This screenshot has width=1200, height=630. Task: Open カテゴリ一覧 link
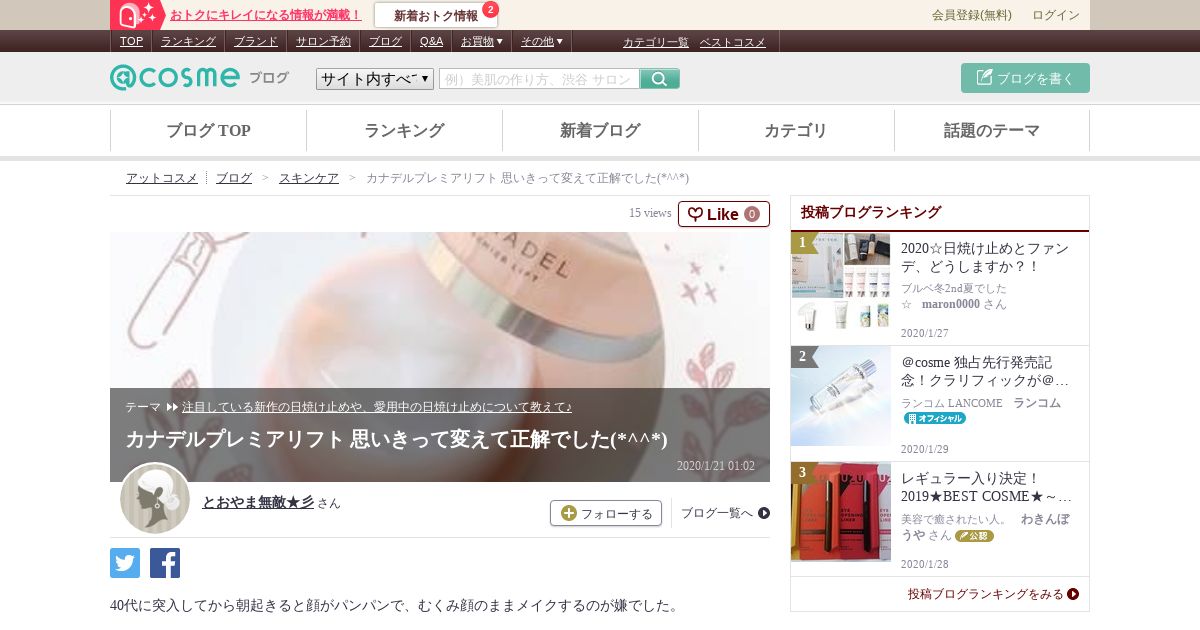[x=656, y=42]
